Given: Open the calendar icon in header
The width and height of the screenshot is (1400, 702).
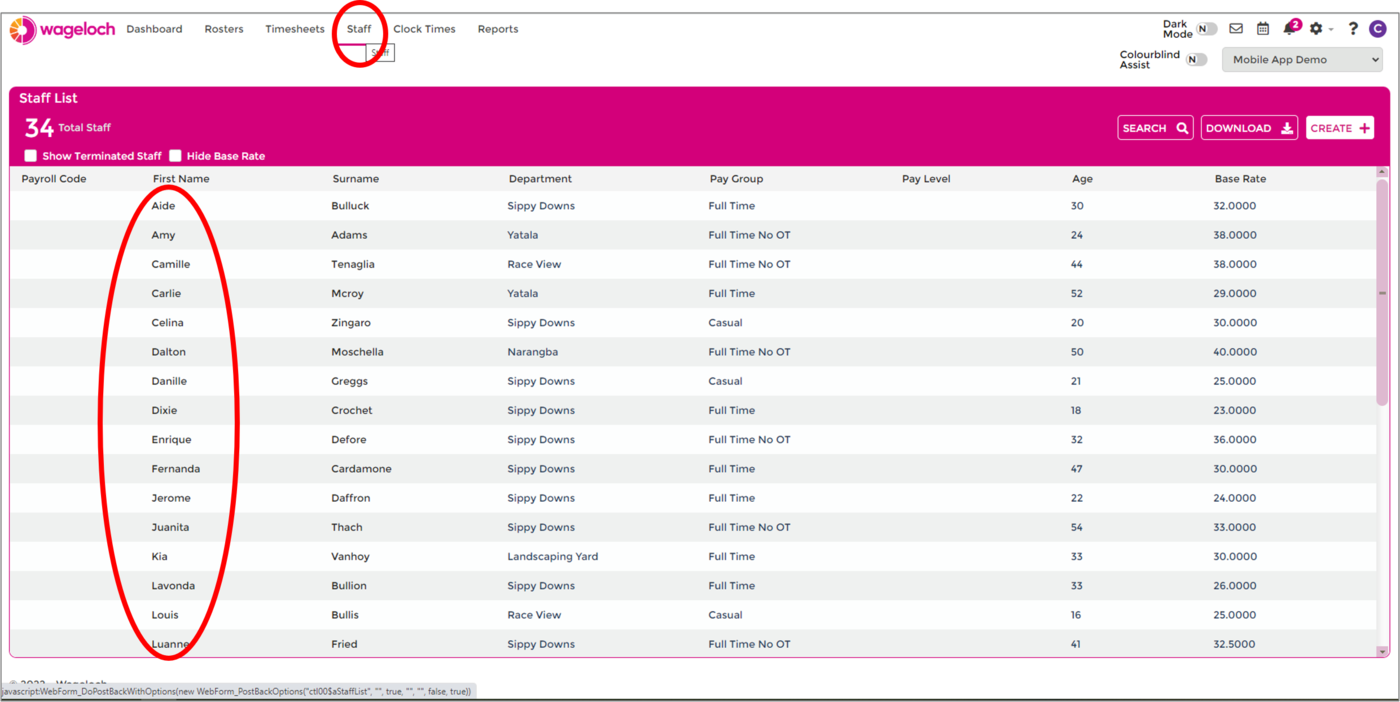Looking at the screenshot, I should [1263, 29].
